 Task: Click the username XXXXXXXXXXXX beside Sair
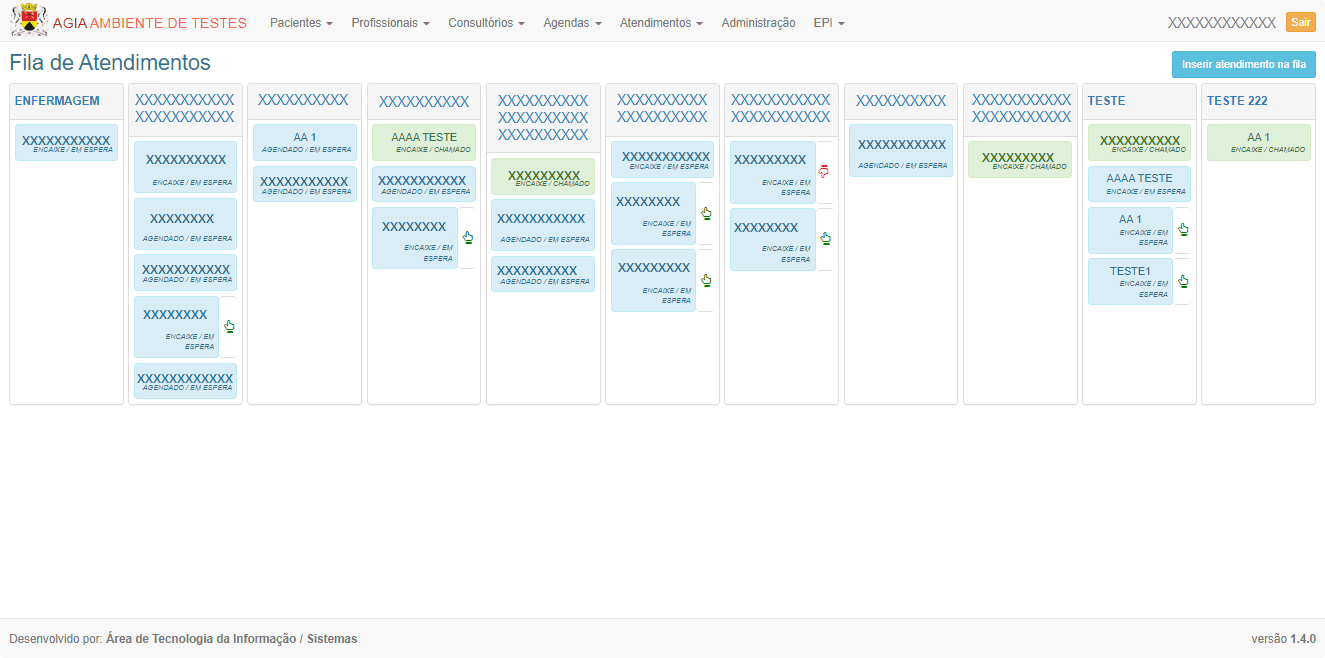click(x=1222, y=23)
